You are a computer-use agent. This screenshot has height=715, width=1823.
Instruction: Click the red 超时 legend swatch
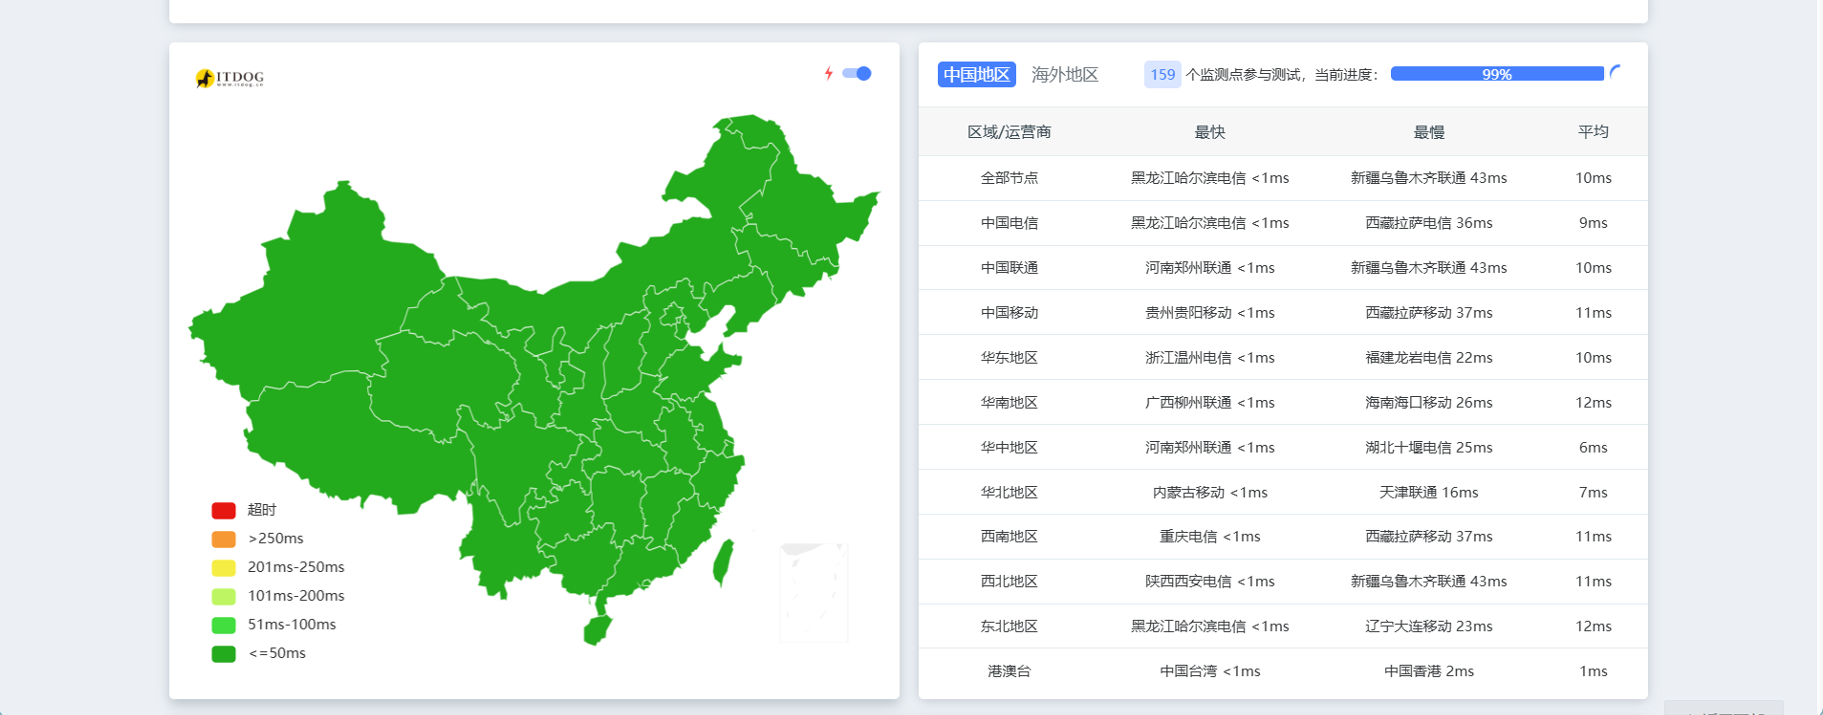tap(223, 510)
